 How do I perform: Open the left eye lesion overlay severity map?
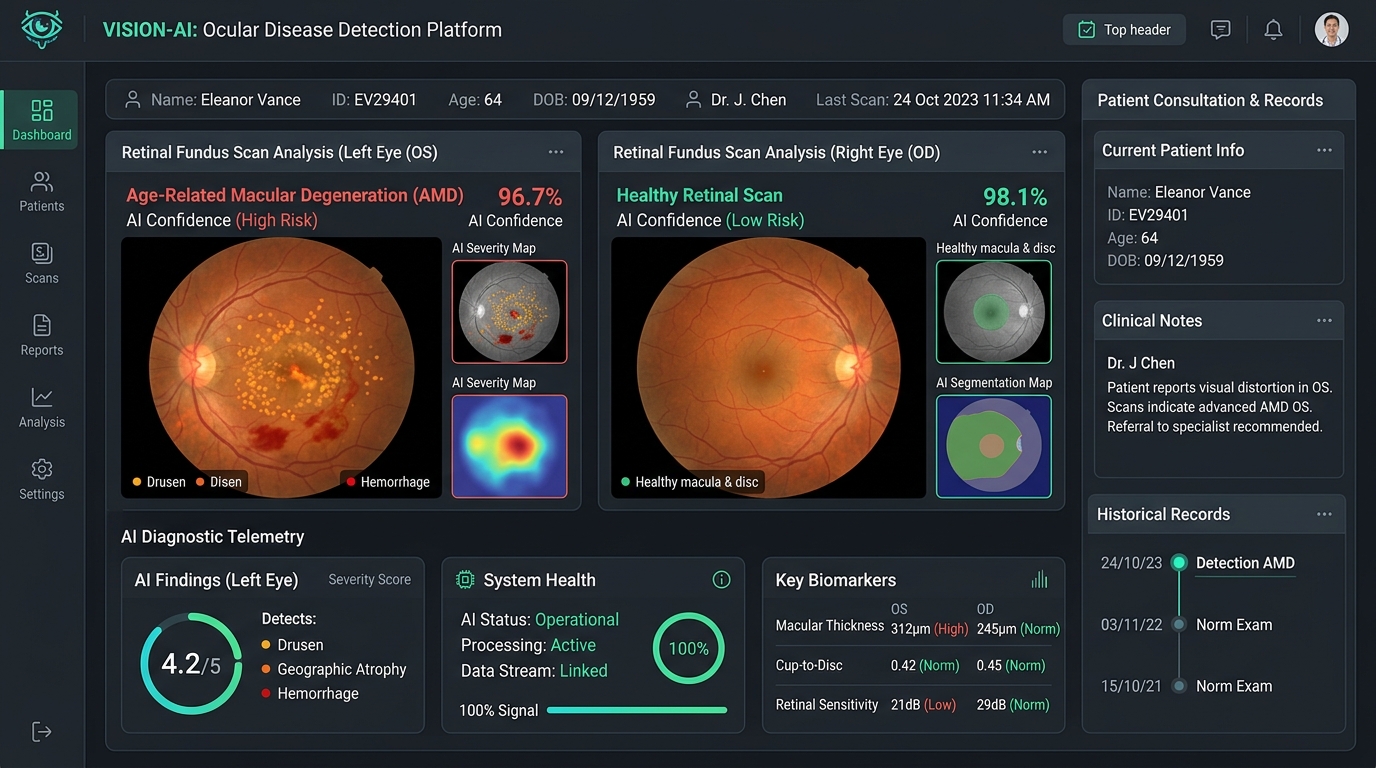pyautogui.click(x=509, y=312)
